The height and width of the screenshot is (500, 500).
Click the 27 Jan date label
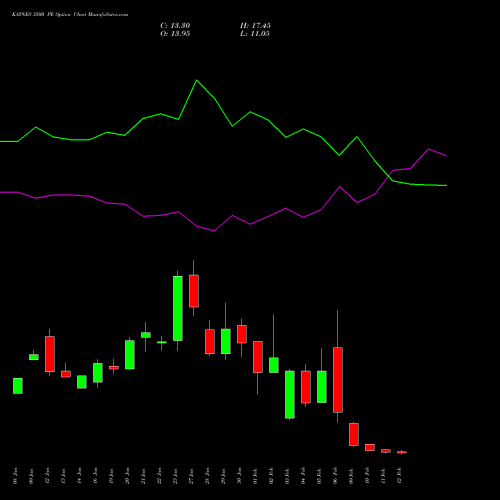(192, 476)
